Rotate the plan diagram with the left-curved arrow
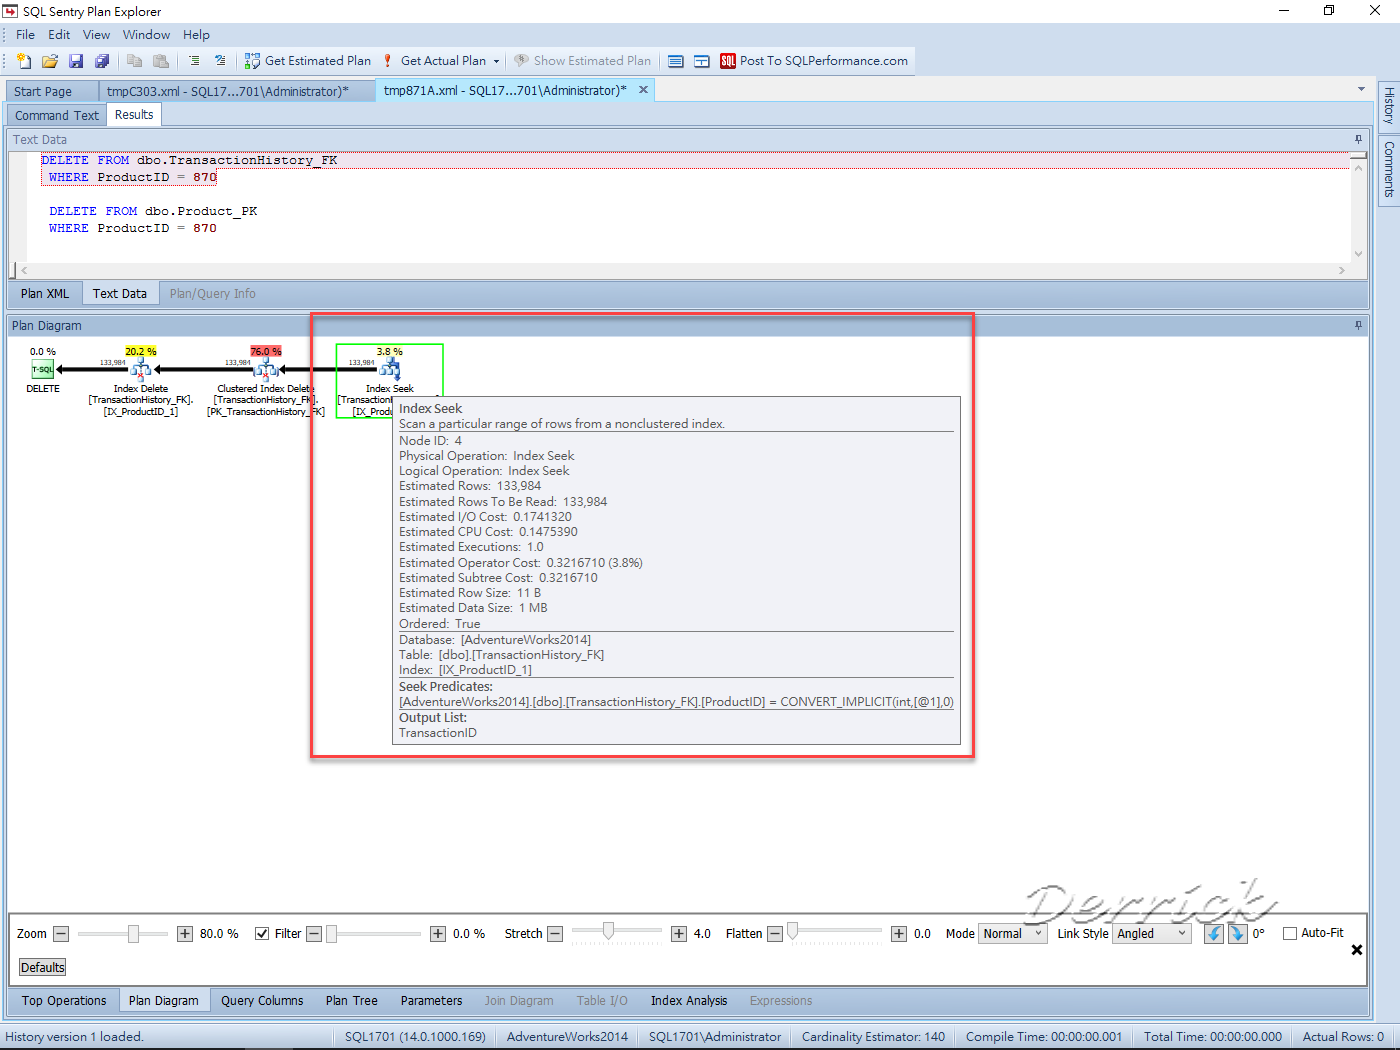 click(1216, 933)
